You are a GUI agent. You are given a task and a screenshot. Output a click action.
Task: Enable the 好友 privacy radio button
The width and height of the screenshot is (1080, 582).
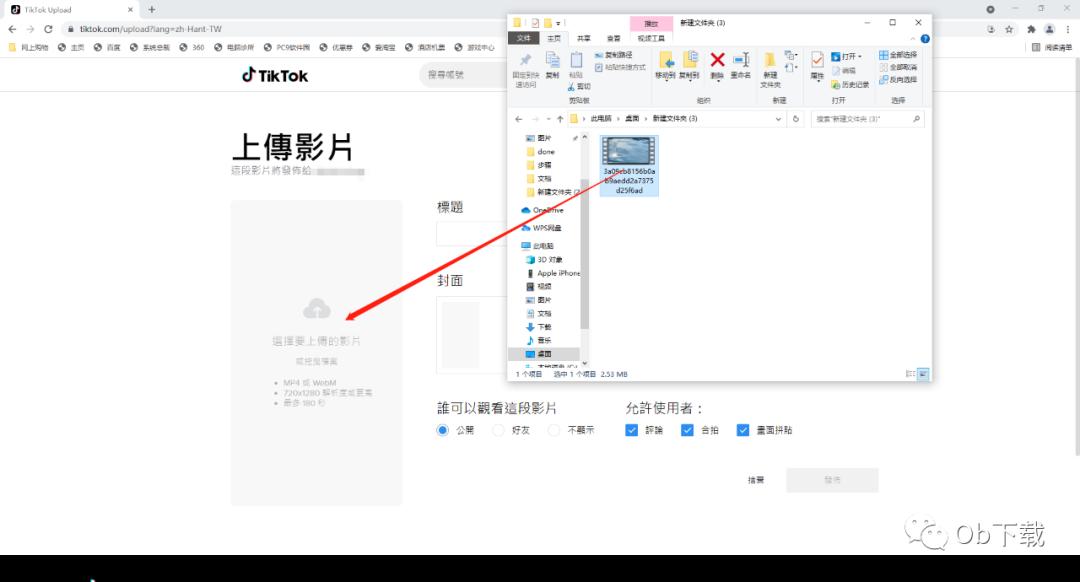(x=497, y=430)
